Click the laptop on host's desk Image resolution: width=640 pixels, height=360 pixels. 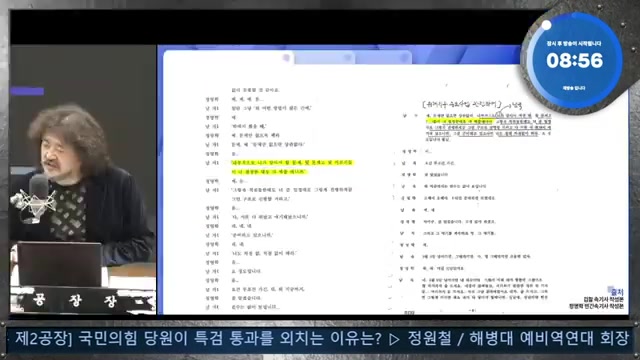[x=60, y=264]
